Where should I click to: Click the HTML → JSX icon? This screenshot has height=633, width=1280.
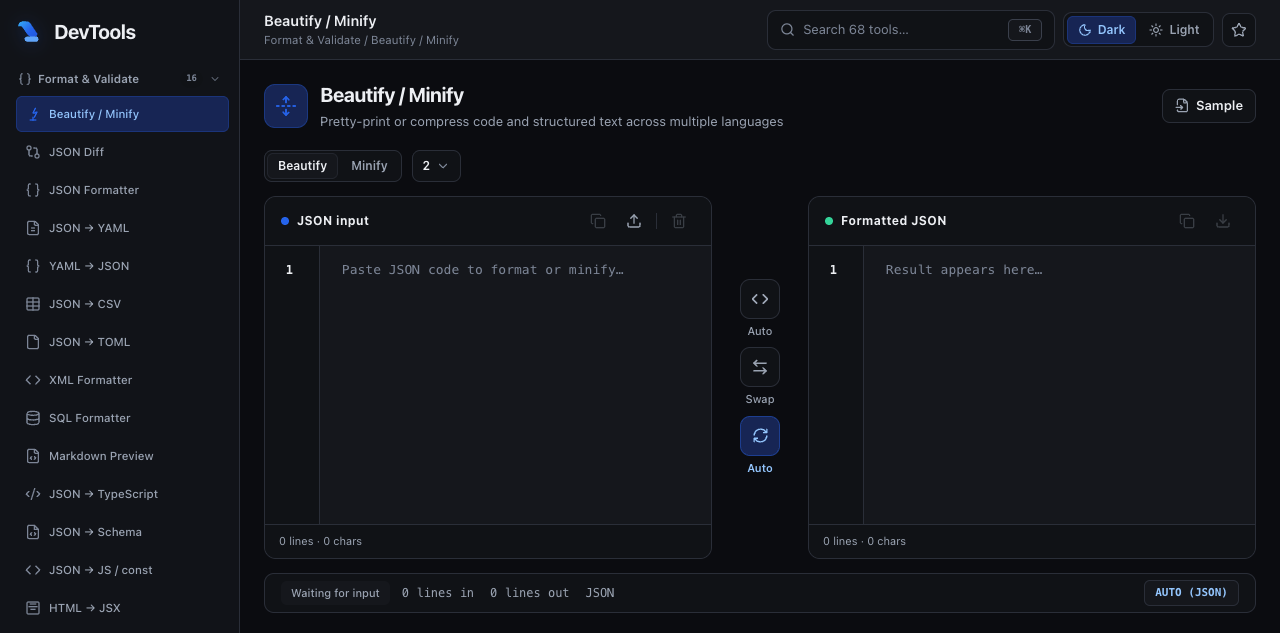click(33, 608)
